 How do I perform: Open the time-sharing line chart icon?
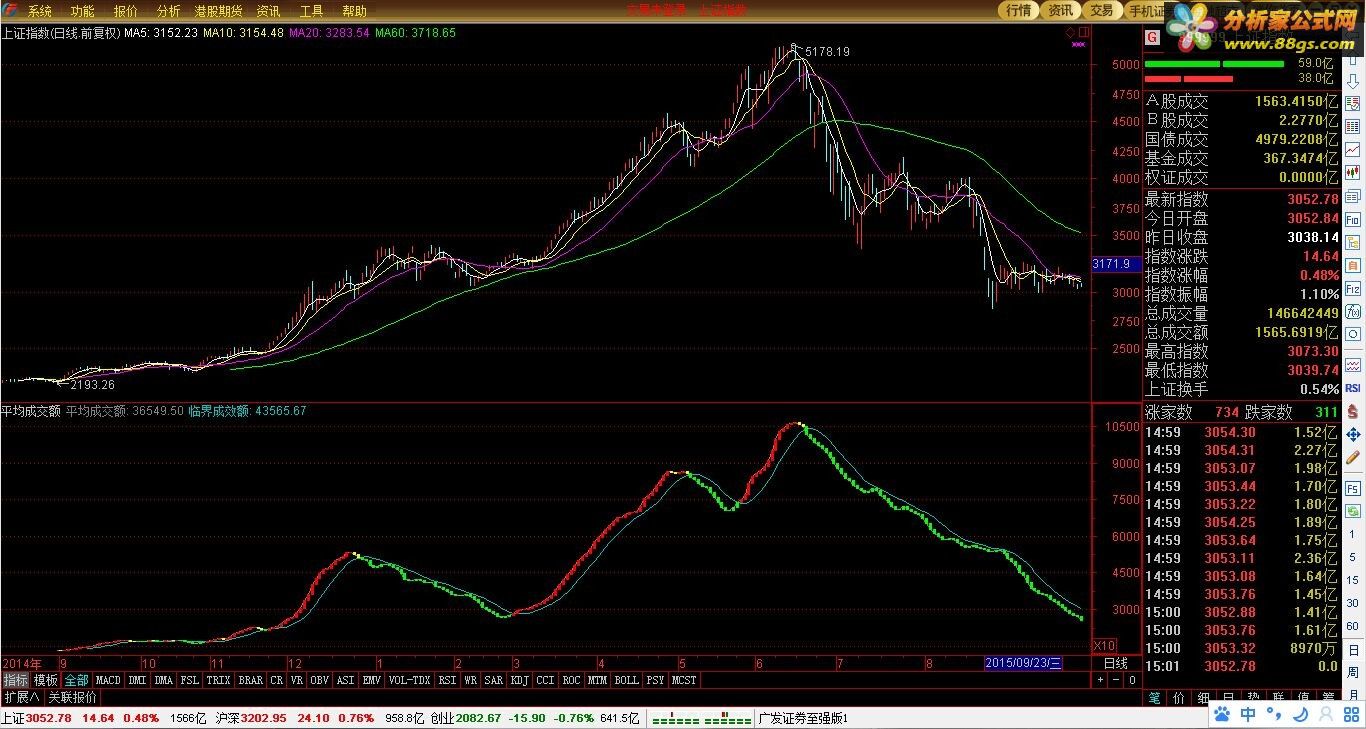(1353, 150)
